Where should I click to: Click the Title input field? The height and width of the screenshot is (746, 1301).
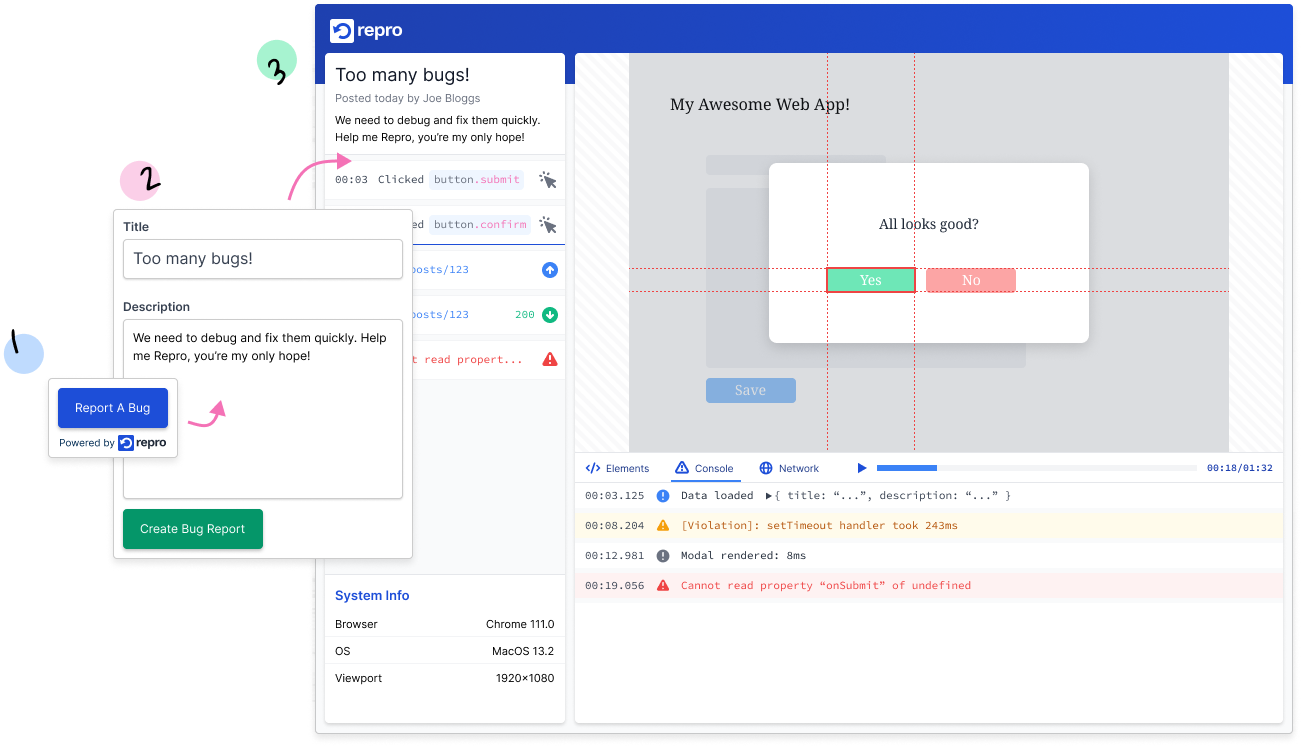(263, 259)
